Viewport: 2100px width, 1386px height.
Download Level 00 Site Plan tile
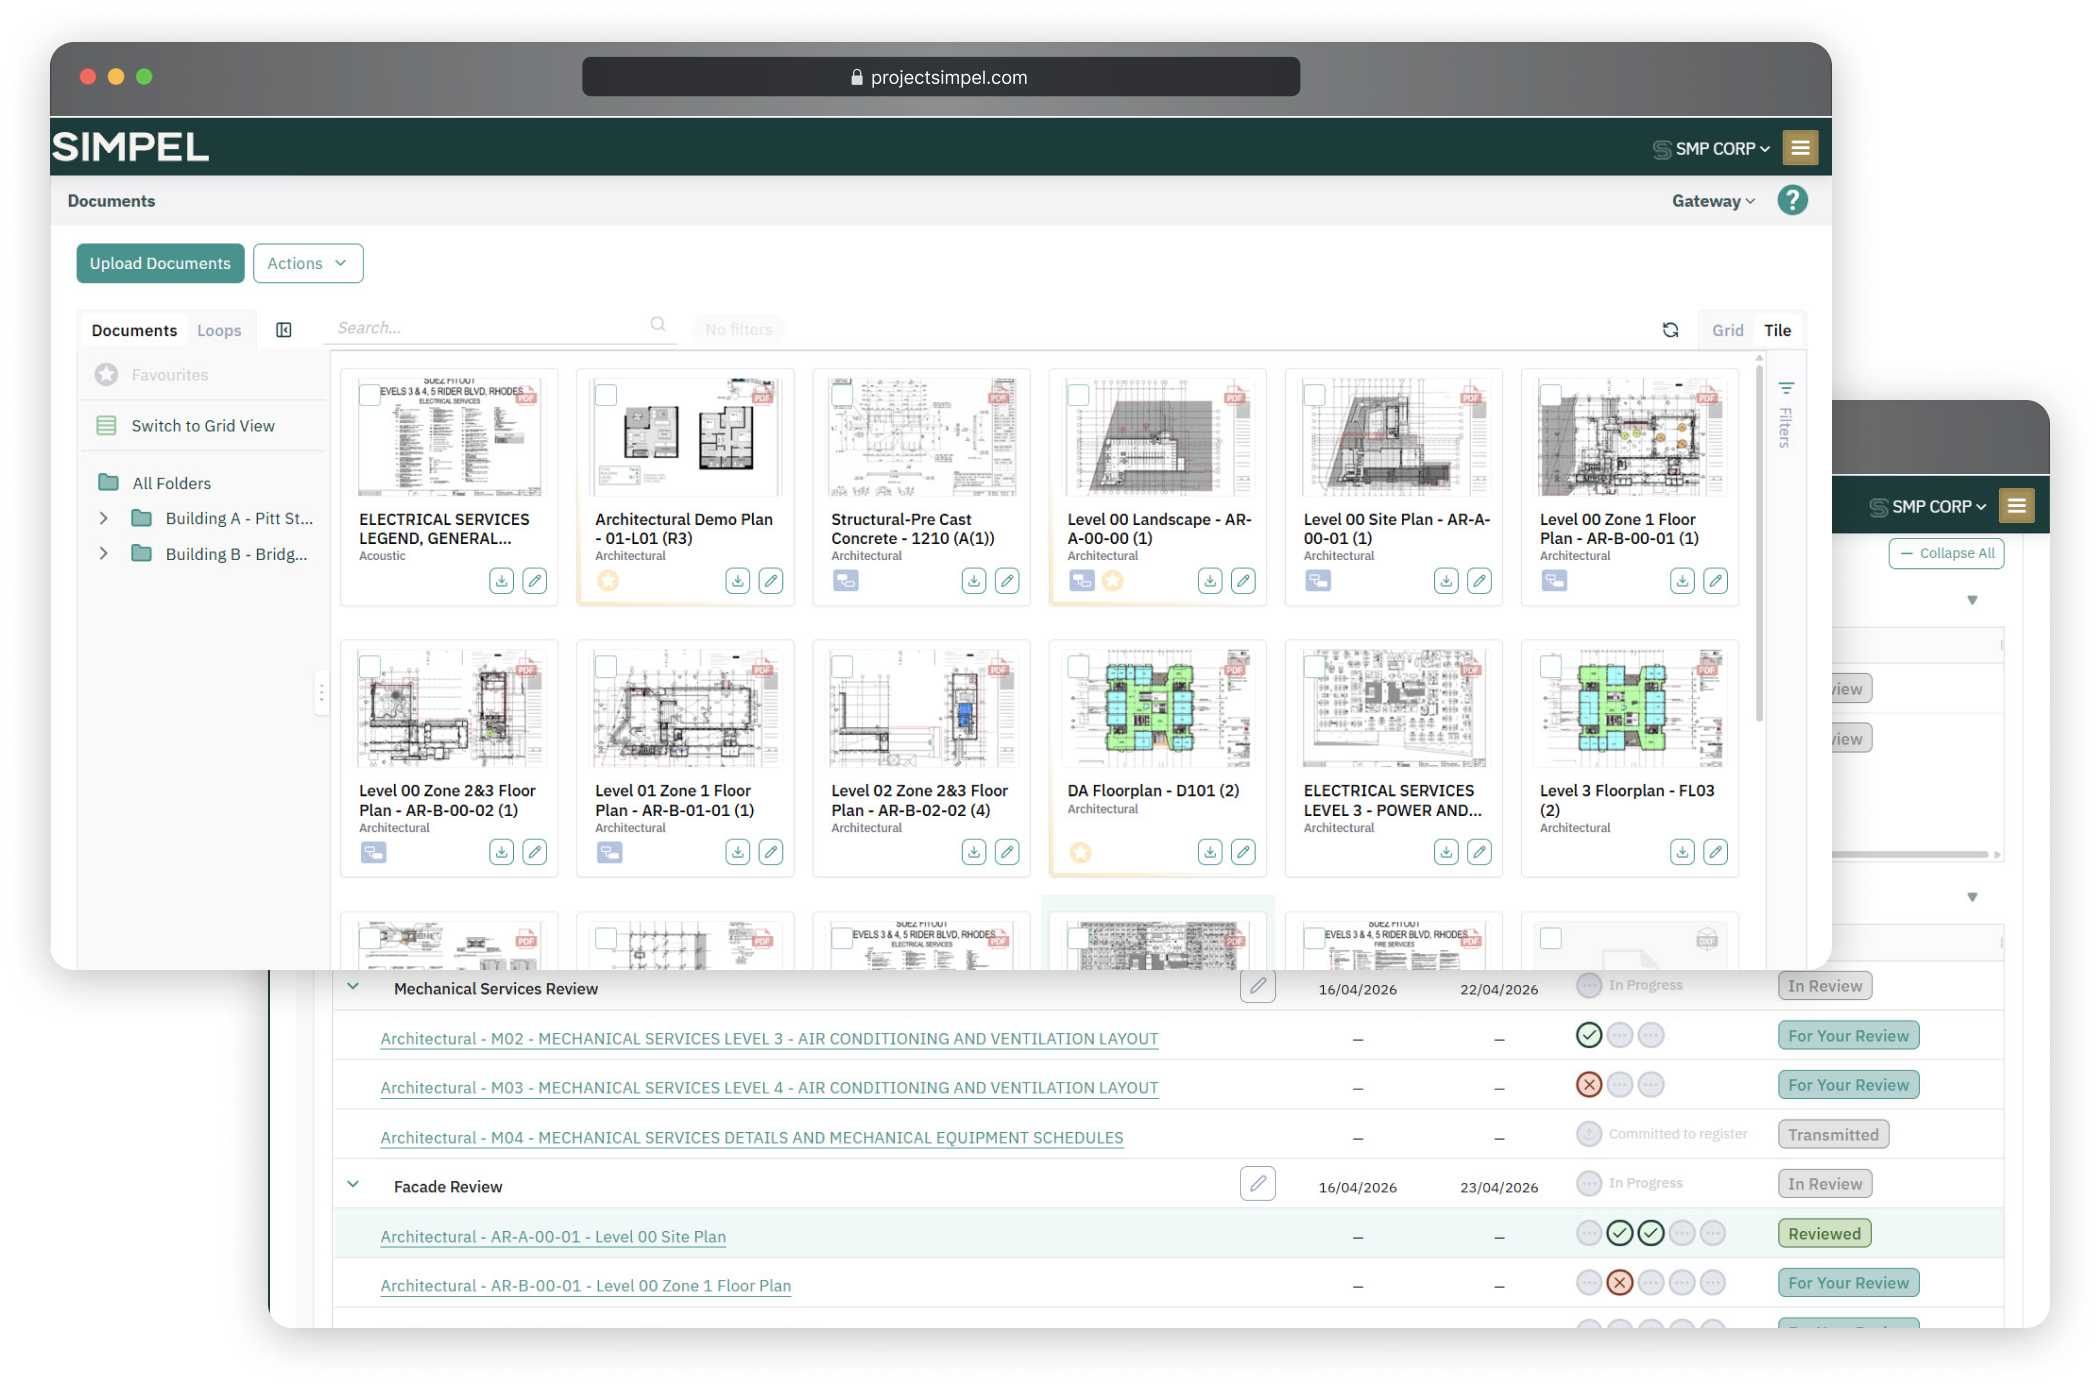coord(1446,580)
